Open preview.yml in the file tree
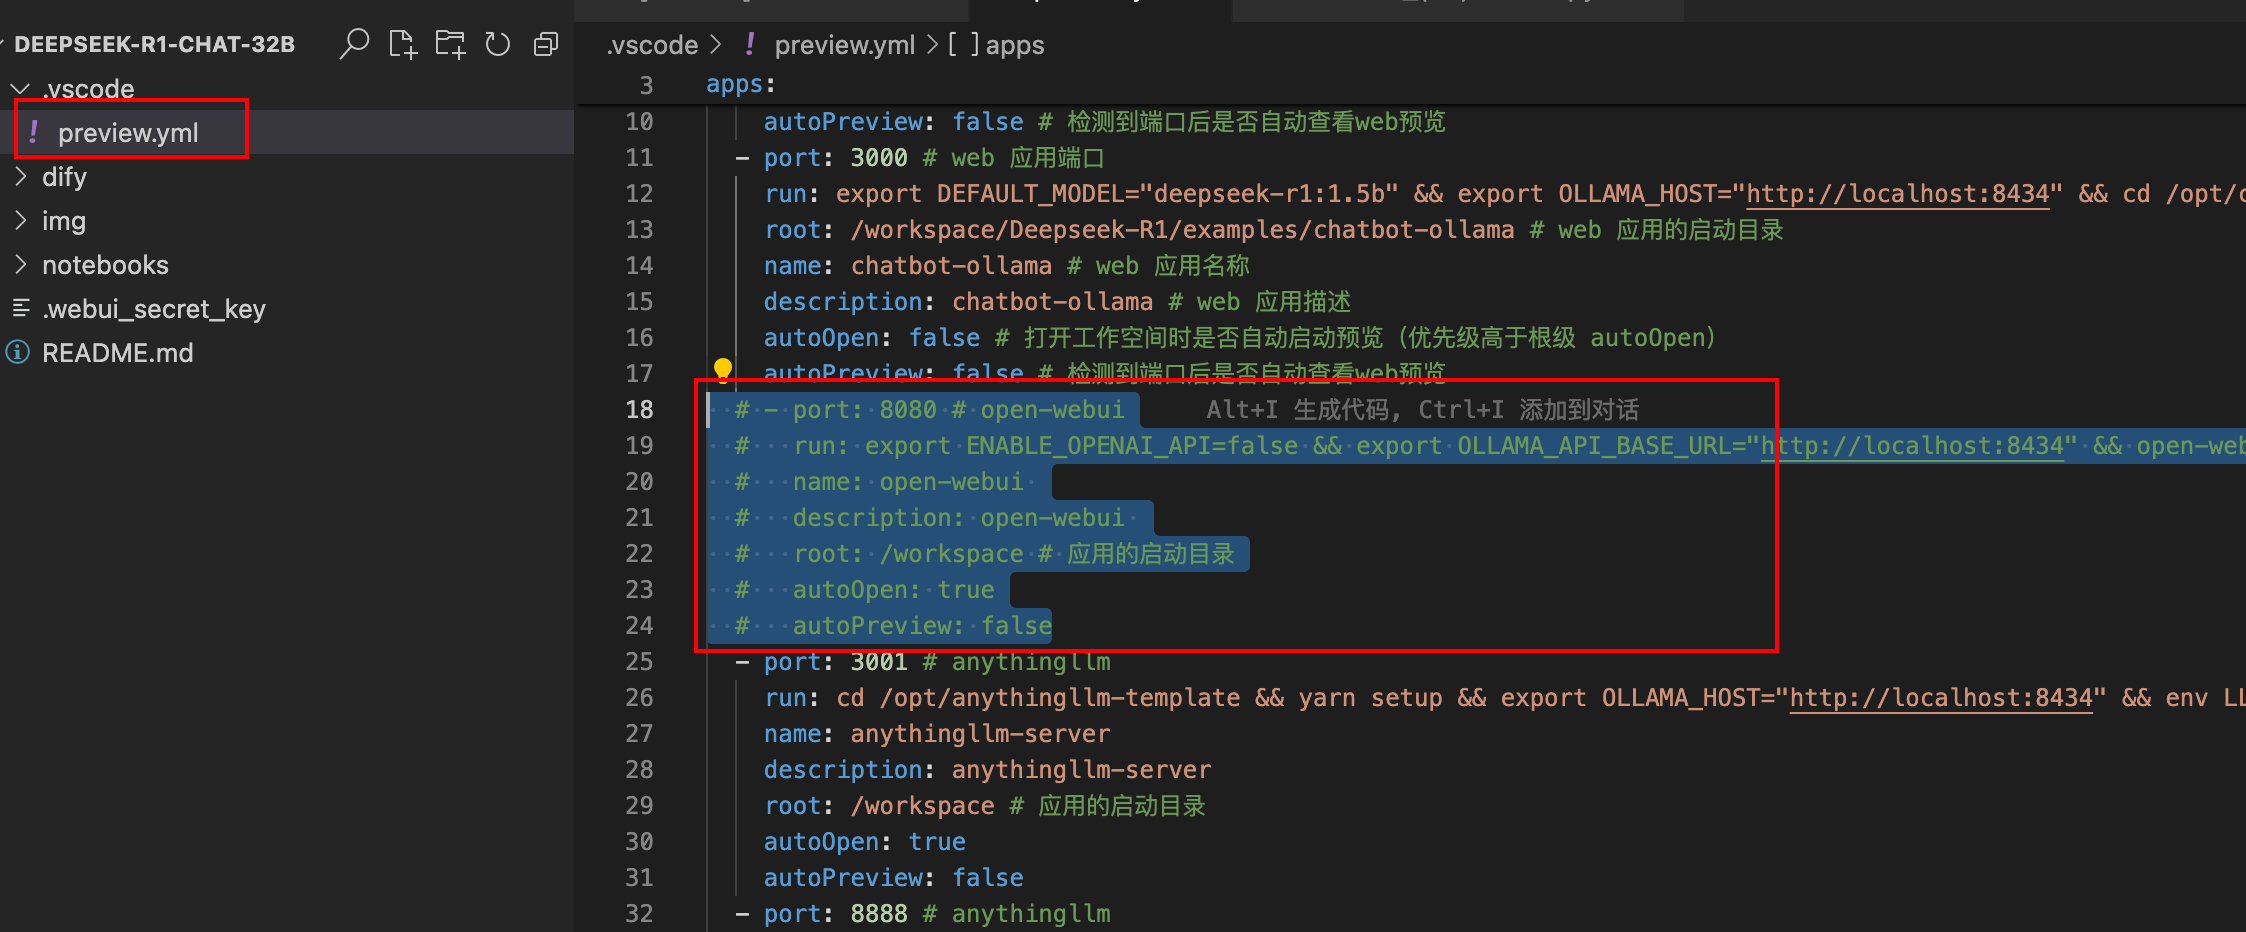This screenshot has height=932, width=2246. click(128, 133)
